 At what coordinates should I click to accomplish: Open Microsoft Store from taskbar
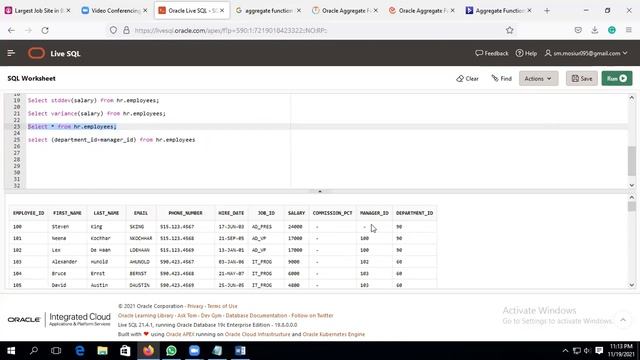point(125,351)
